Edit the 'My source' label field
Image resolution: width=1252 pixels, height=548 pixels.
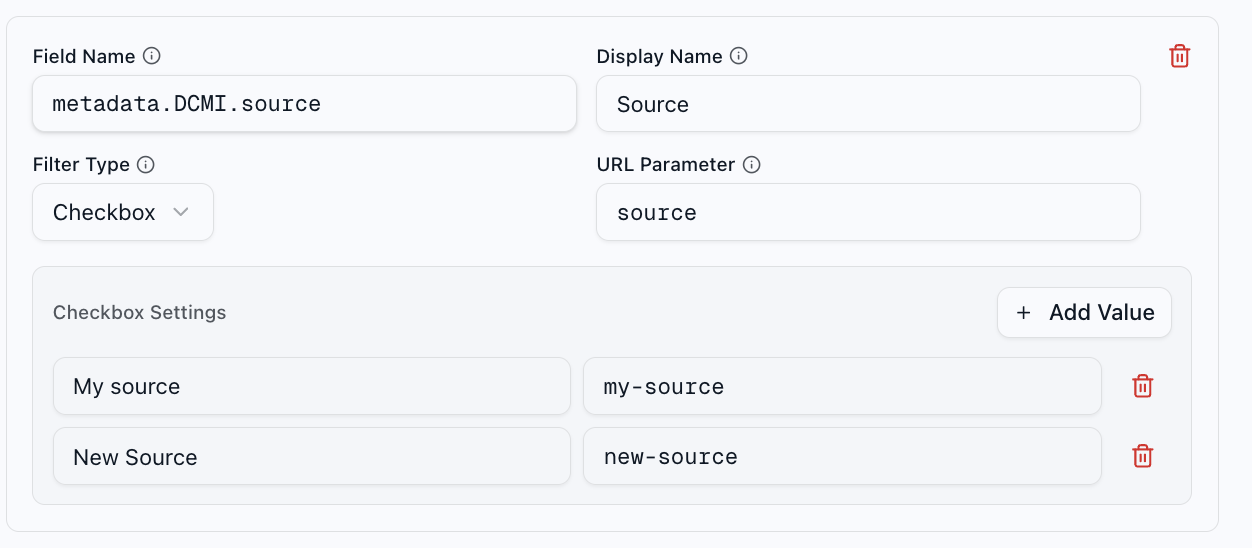(x=312, y=386)
